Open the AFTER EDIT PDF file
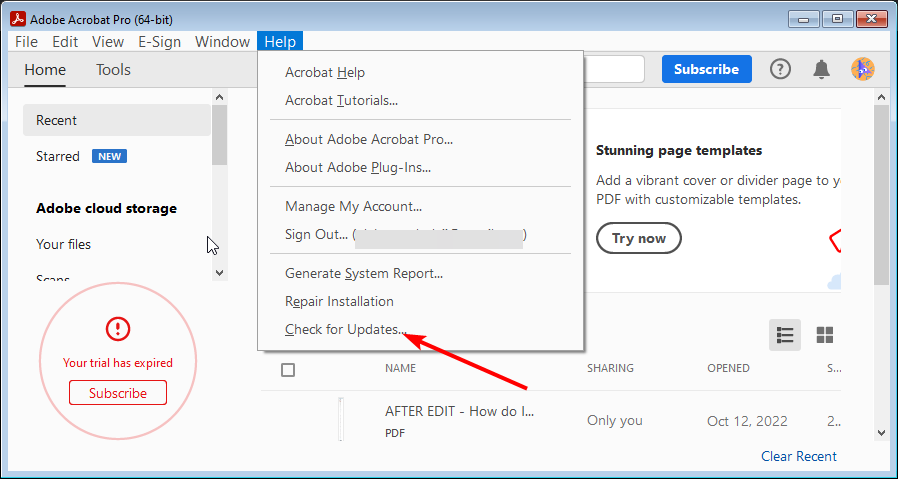The height and width of the screenshot is (479, 898). 459,411
